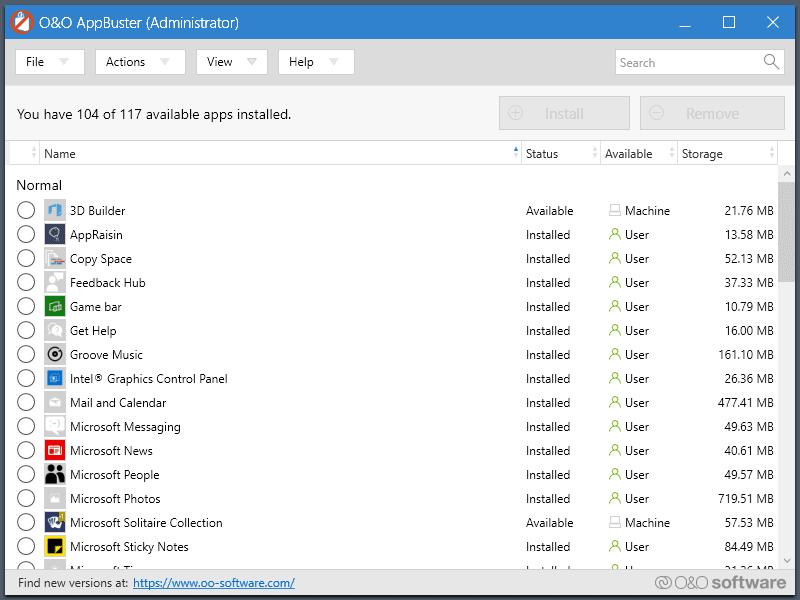Select the AppRaisin radio circle

26,234
